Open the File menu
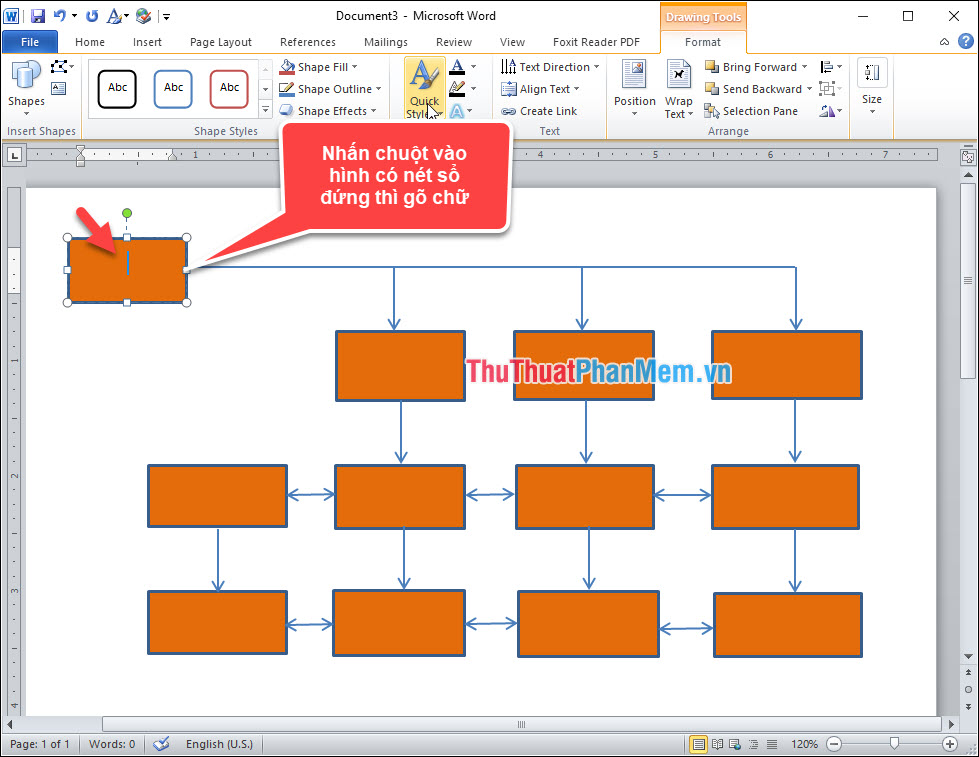Screen dimensions: 979x757 tap(29, 41)
